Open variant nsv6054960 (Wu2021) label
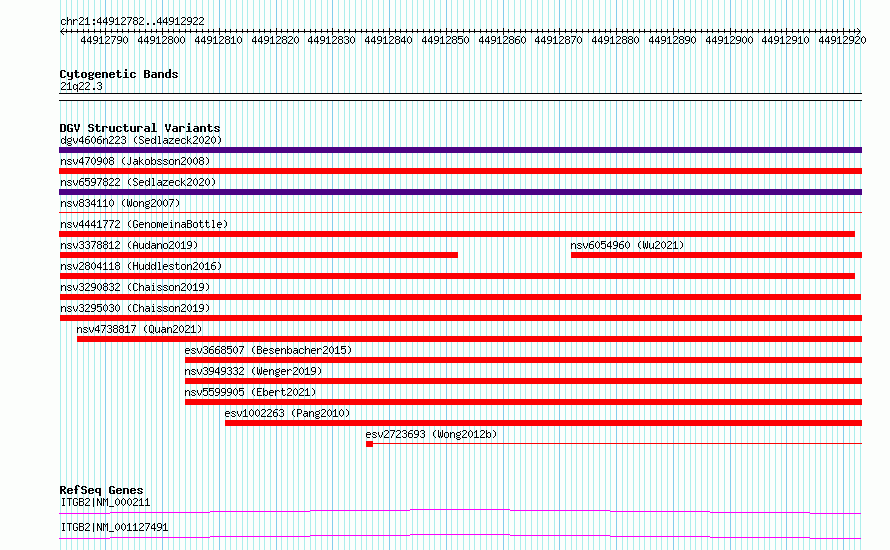This screenshot has width=890, height=550. tap(627, 245)
